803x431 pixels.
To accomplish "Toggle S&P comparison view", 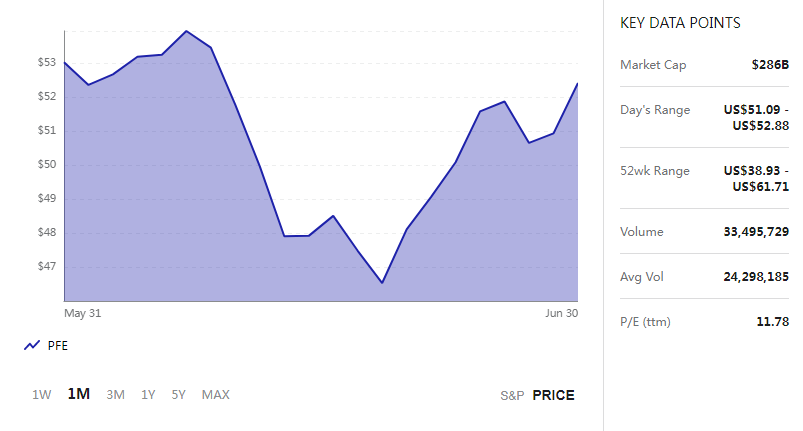I will pyautogui.click(x=512, y=396).
